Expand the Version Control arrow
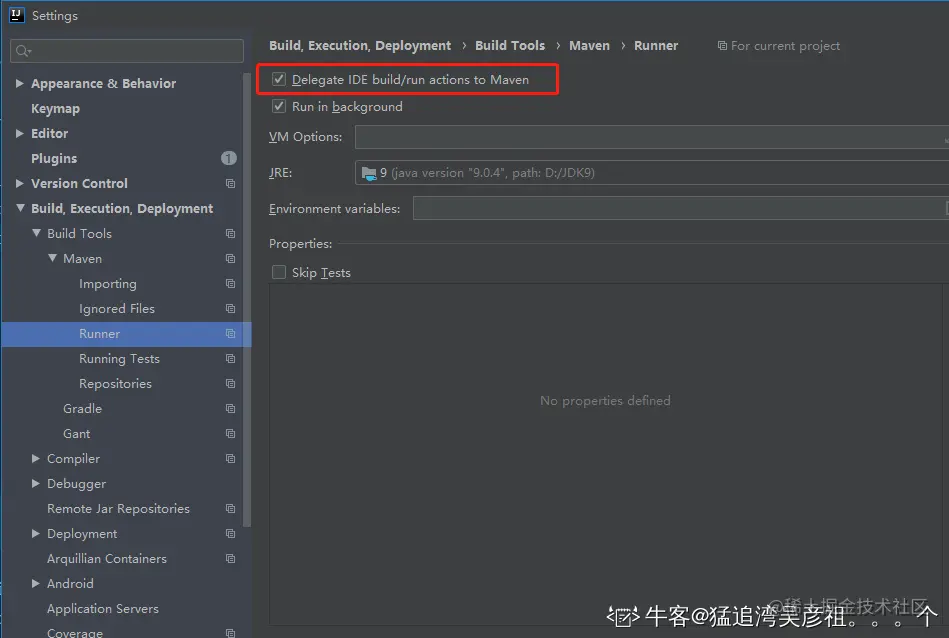 (x=19, y=183)
